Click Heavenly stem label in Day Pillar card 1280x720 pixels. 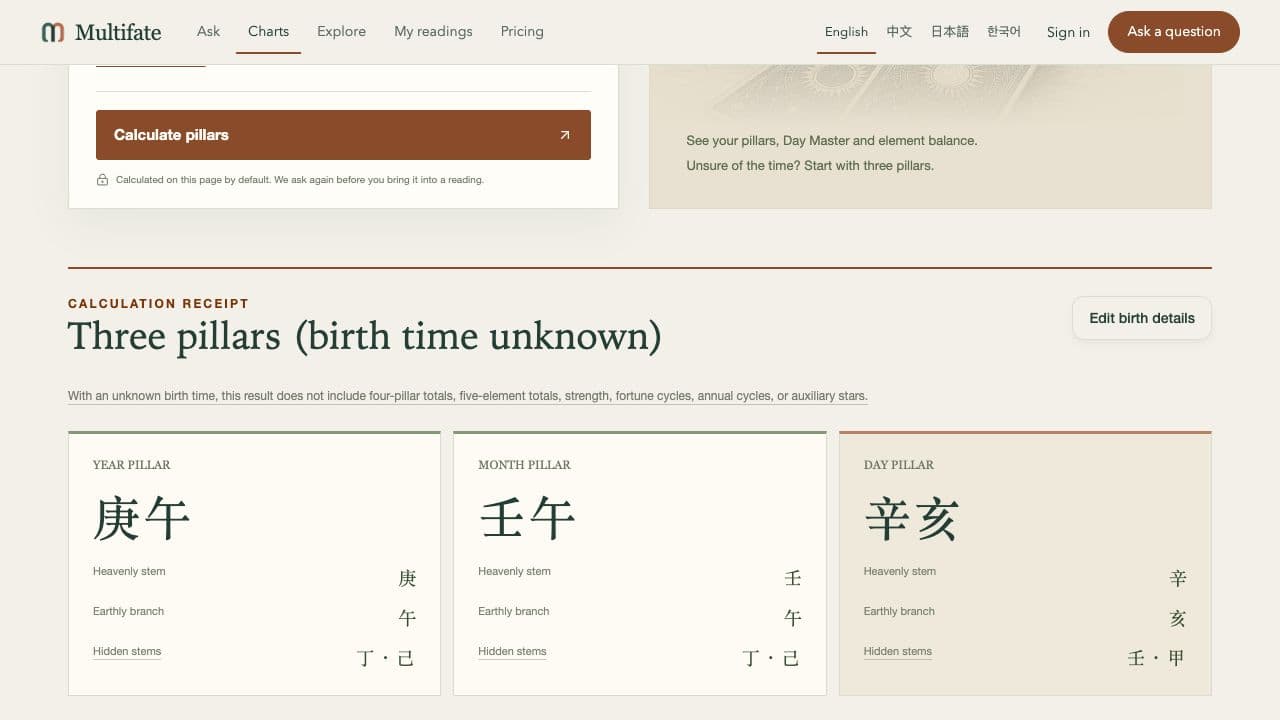coord(900,571)
